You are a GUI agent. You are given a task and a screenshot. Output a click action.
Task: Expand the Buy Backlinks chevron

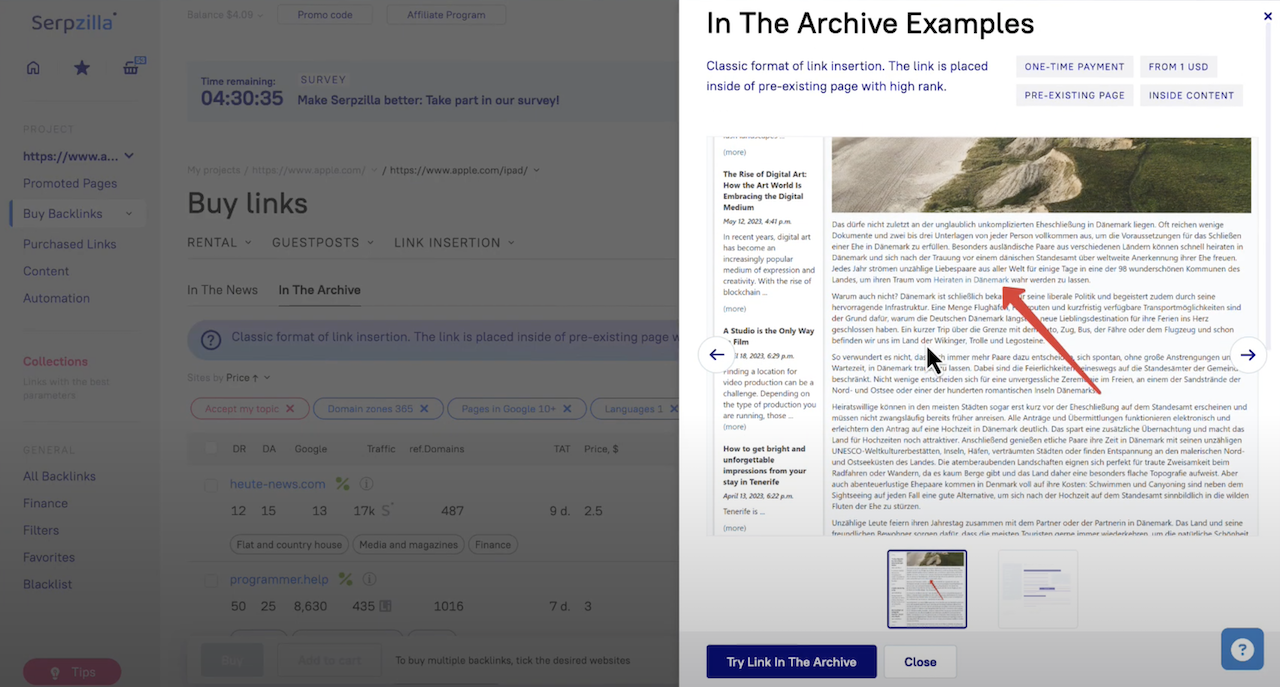(x=129, y=213)
